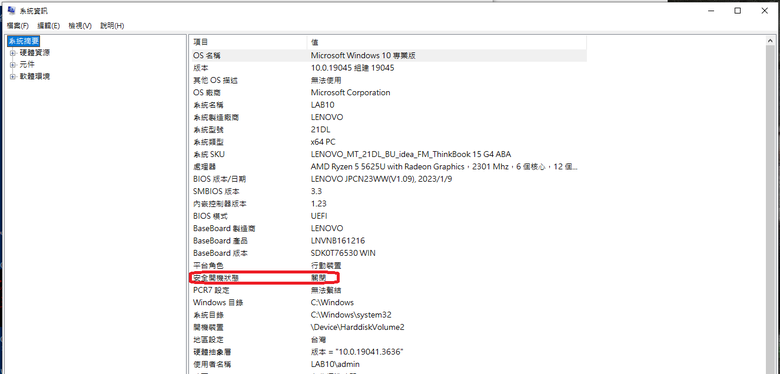780x374 pixels.
Task: Click the 項目 column header
Action: [x=249, y=42]
